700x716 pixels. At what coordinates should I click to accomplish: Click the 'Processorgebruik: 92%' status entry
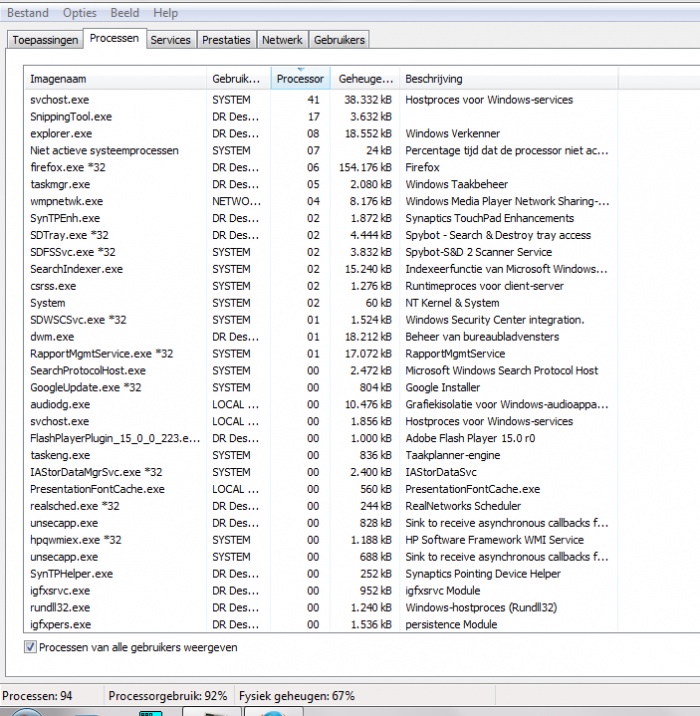[168, 696]
